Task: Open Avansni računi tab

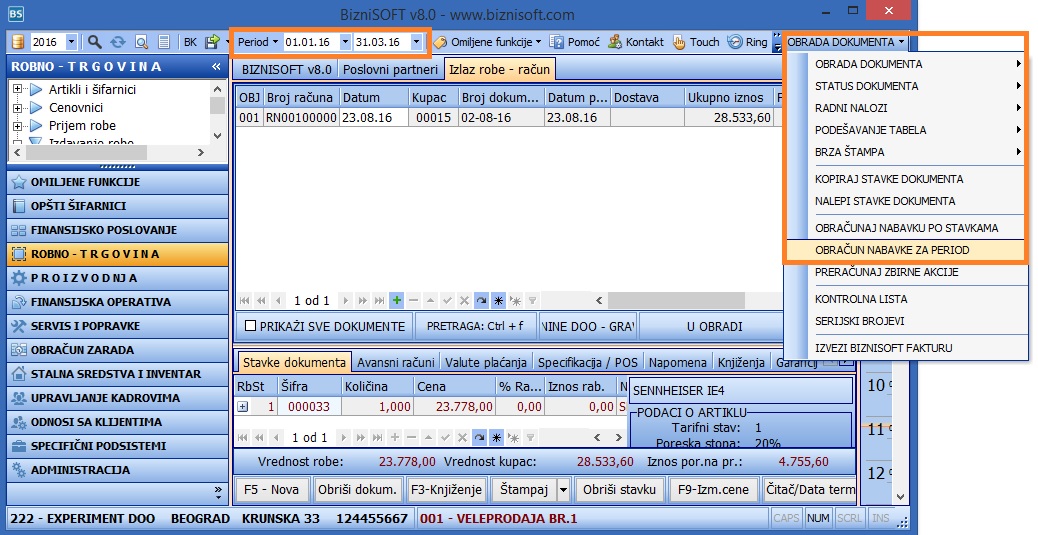Action: click(x=396, y=362)
